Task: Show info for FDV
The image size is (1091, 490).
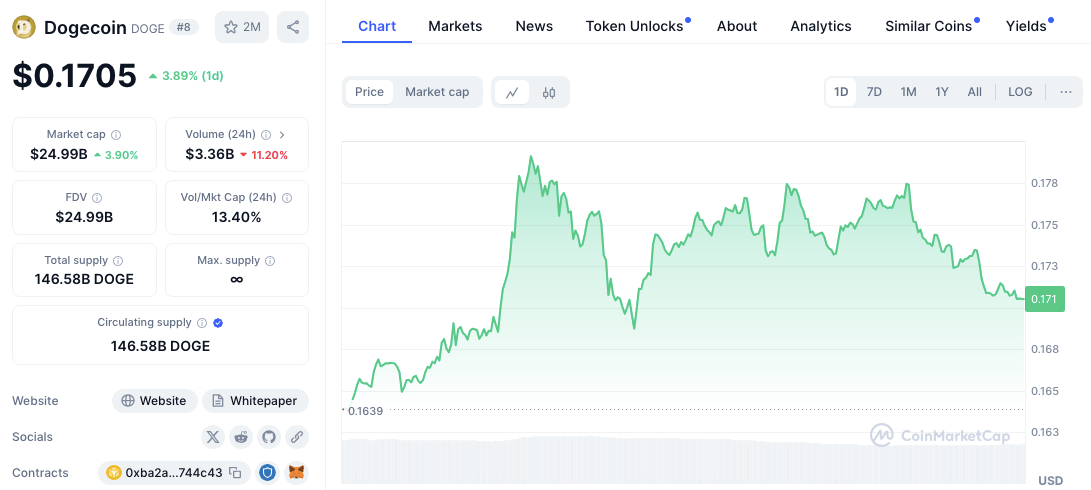Action: pos(97,198)
